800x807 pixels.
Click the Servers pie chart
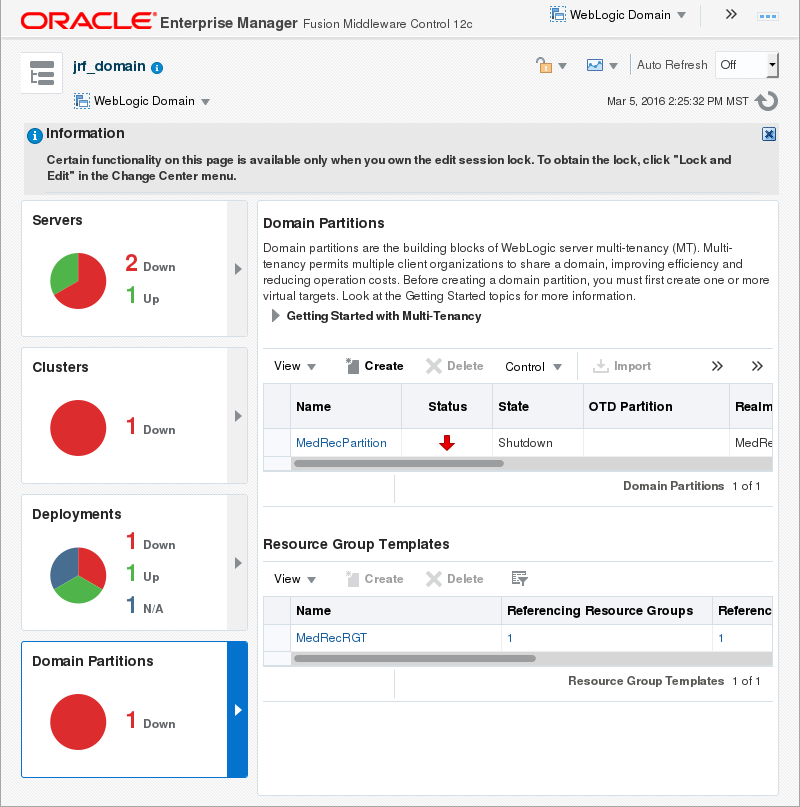[78, 281]
